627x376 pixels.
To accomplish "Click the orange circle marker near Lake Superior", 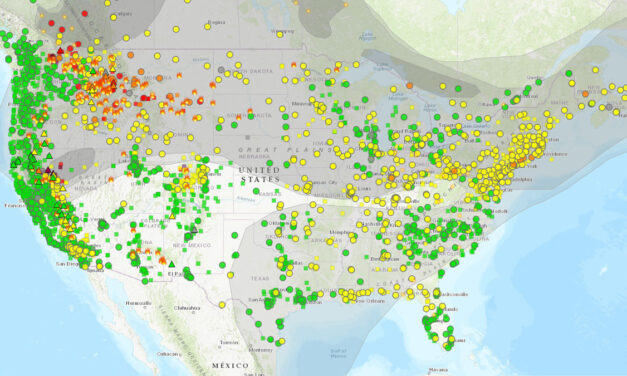I will coord(409,86).
